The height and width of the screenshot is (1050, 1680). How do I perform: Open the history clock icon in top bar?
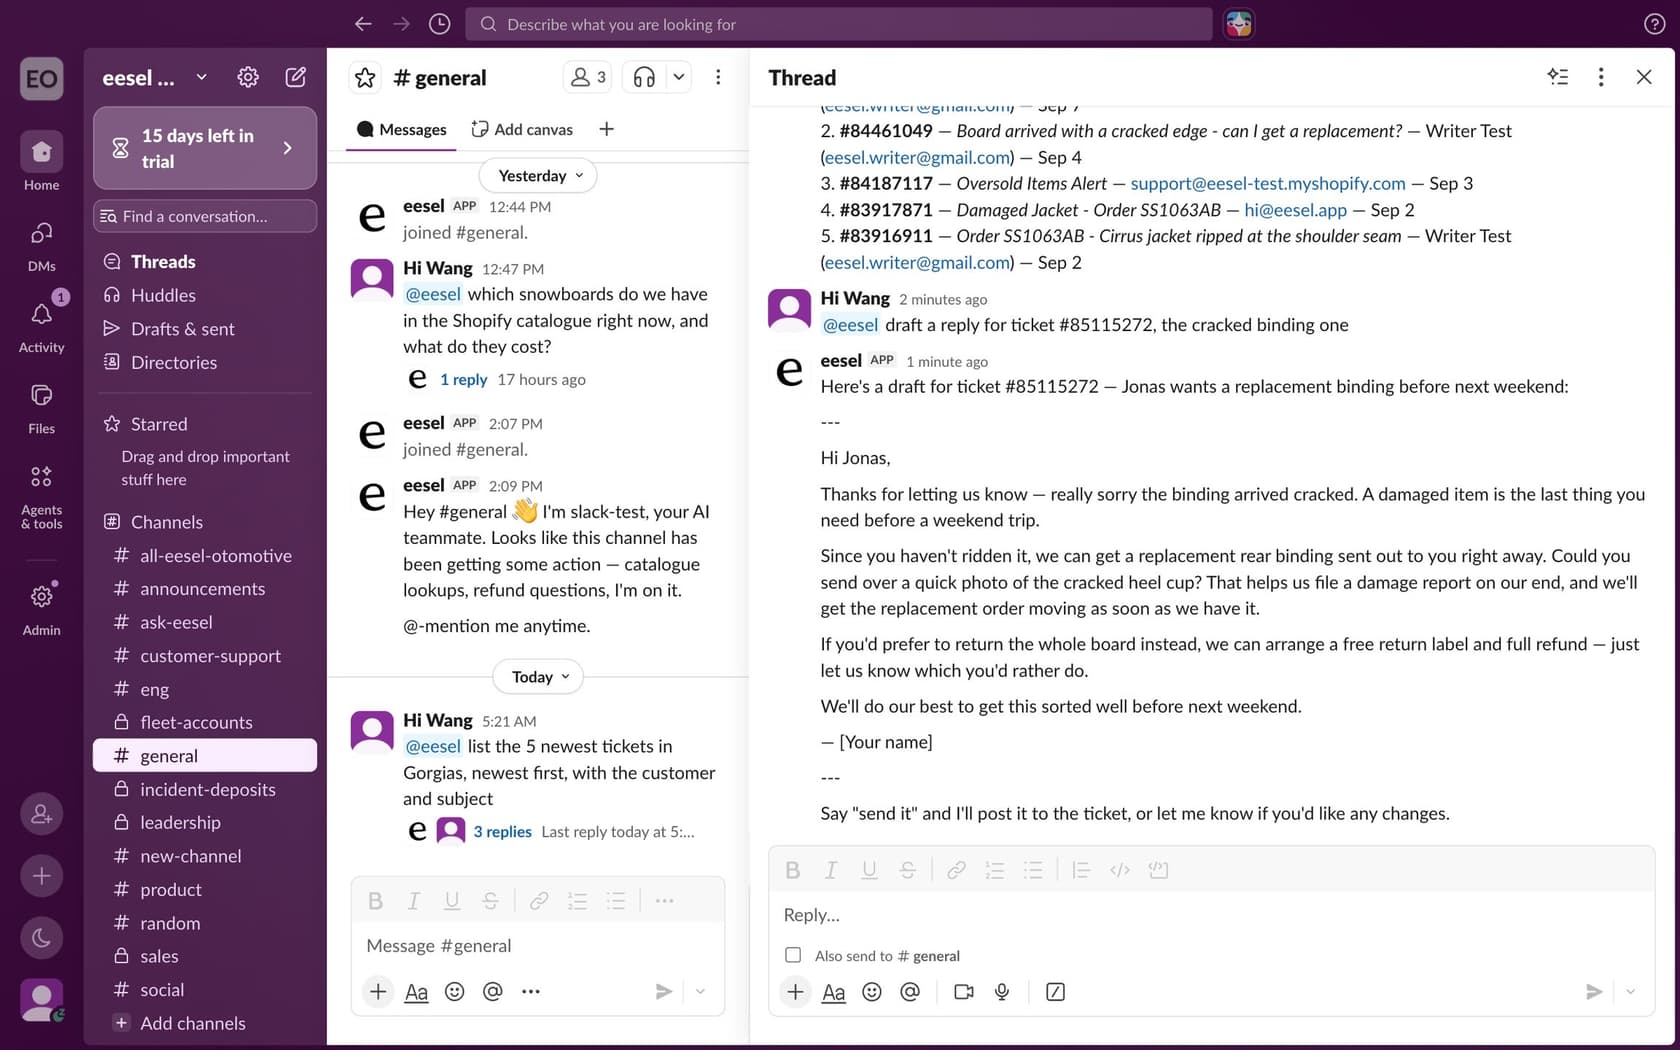(439, 24)
